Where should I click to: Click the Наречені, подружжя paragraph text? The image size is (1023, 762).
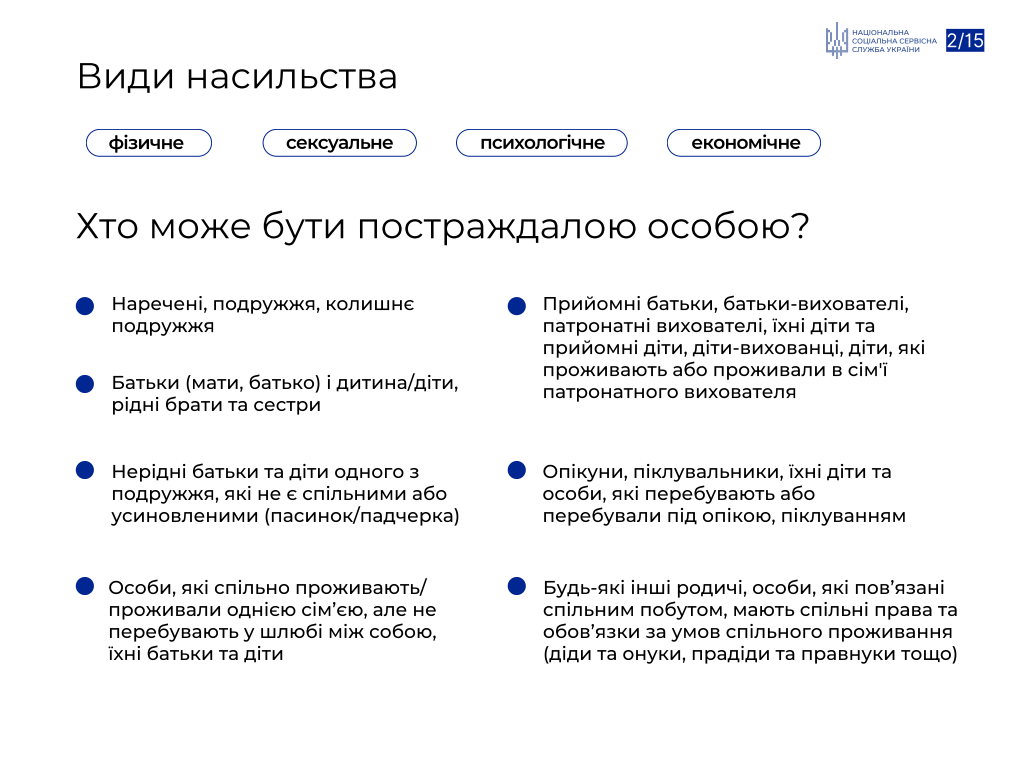point(263,314)
